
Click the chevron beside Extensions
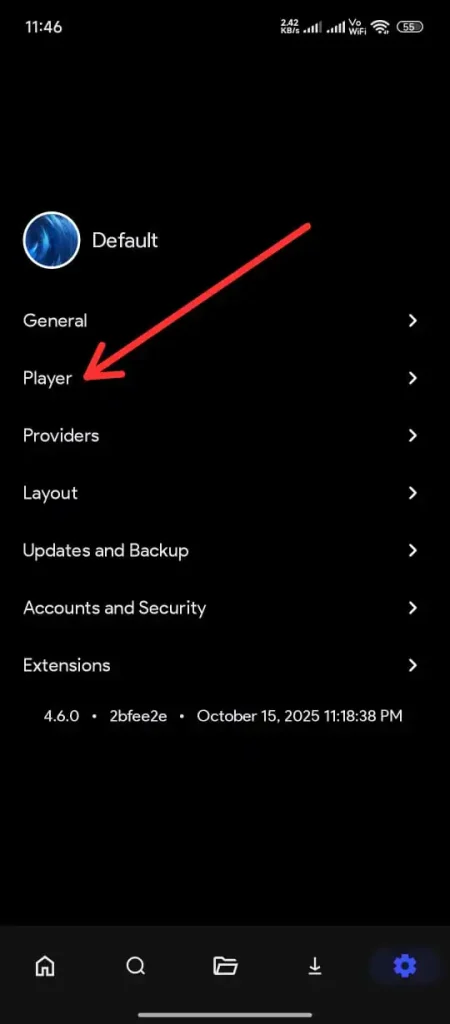click(412, 665)
